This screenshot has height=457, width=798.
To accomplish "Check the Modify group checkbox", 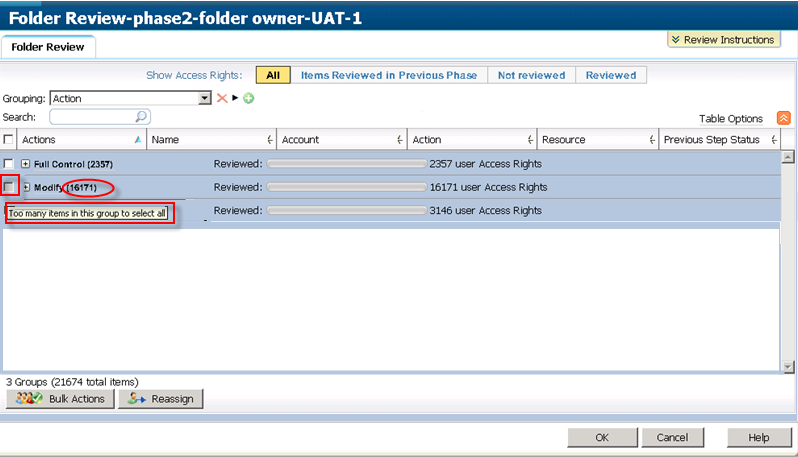I will (8, 187).
